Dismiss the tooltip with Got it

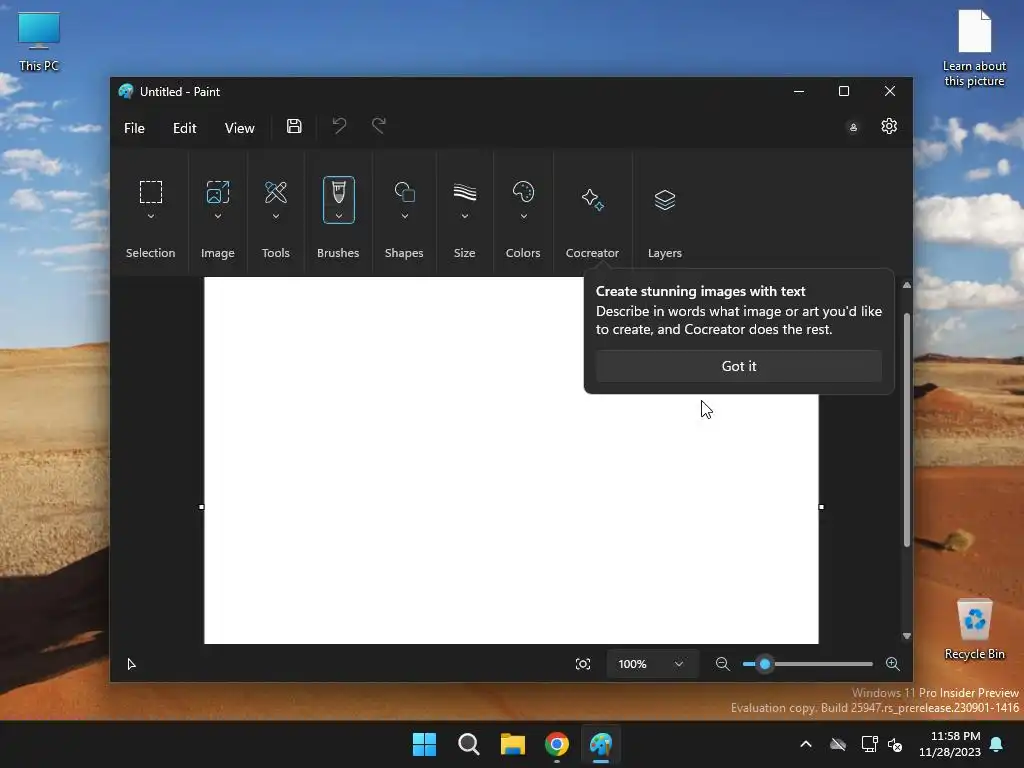click(739, 366)
